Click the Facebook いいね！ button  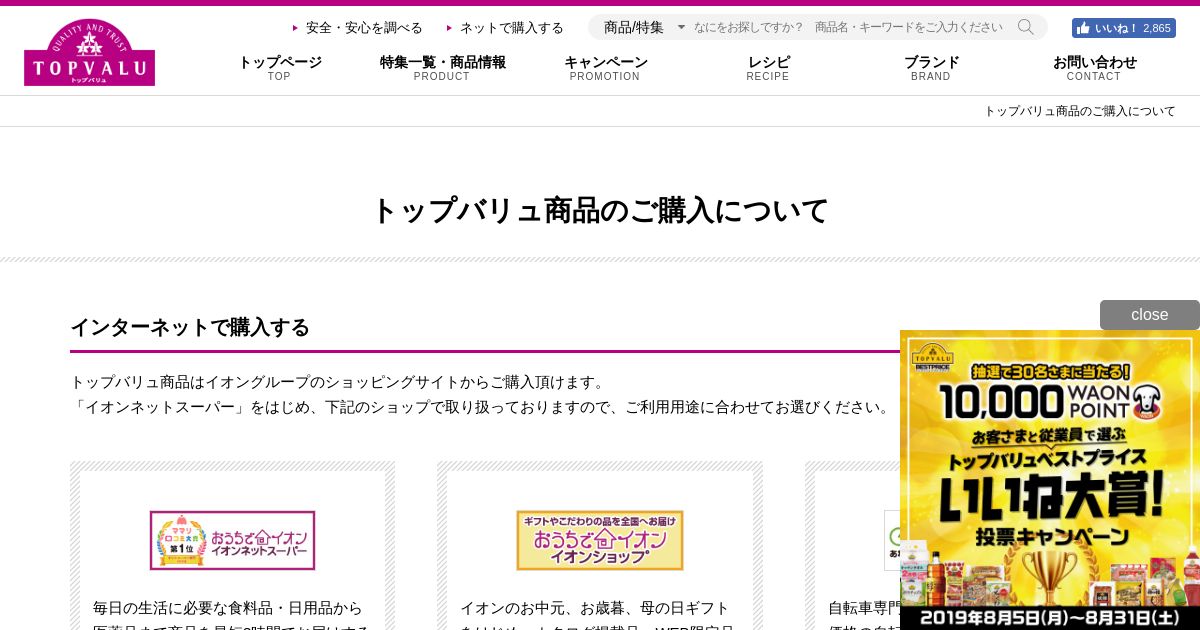coord(1123,28)
